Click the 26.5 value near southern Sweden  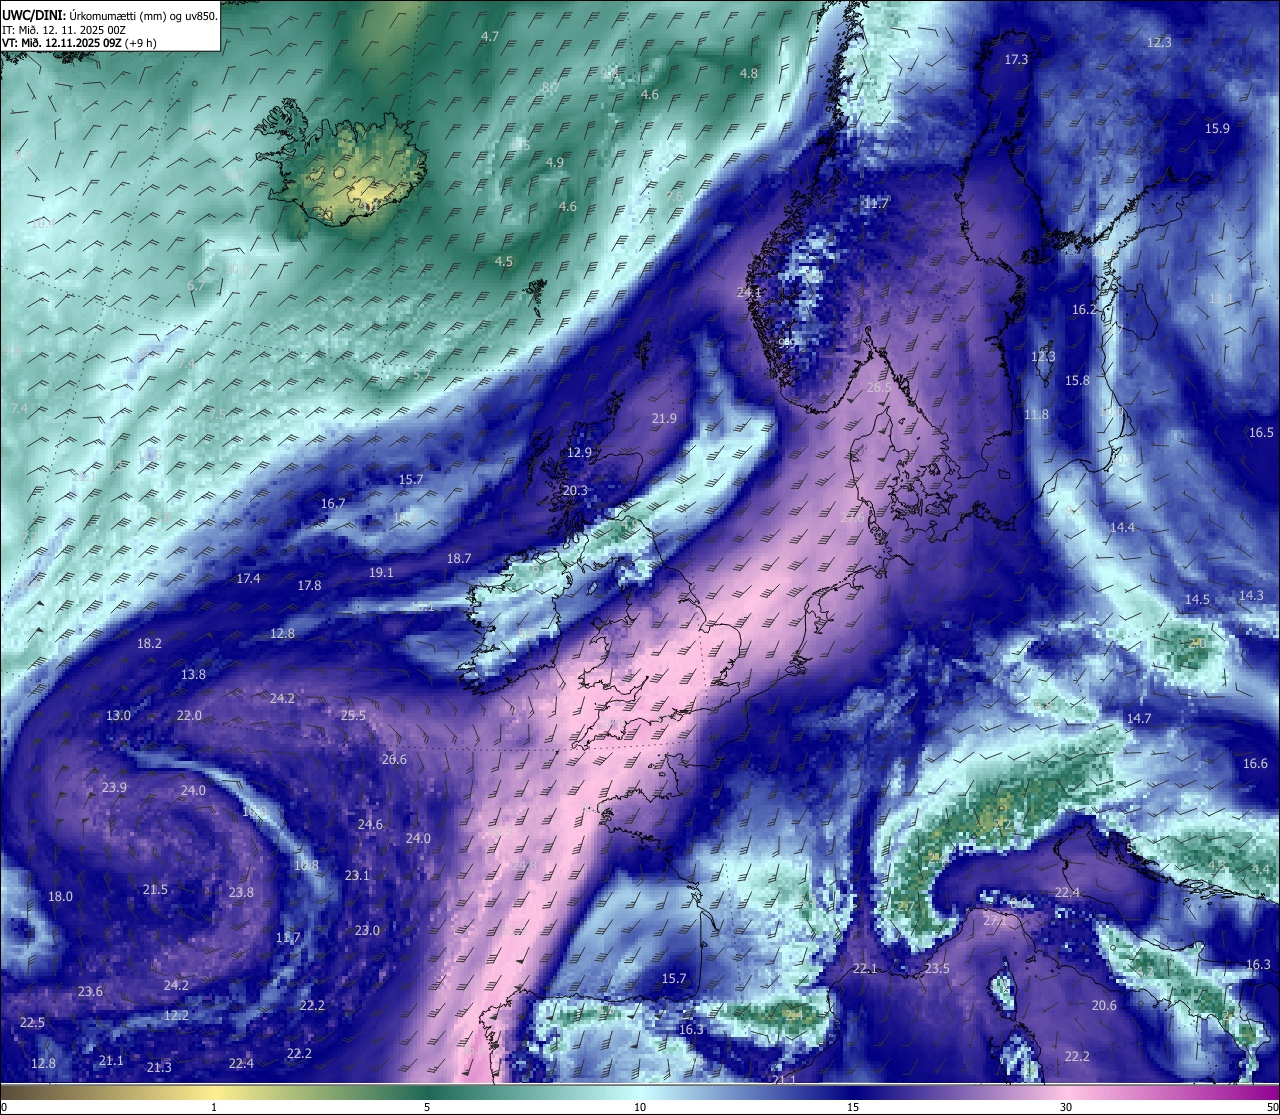click(879, 388)
